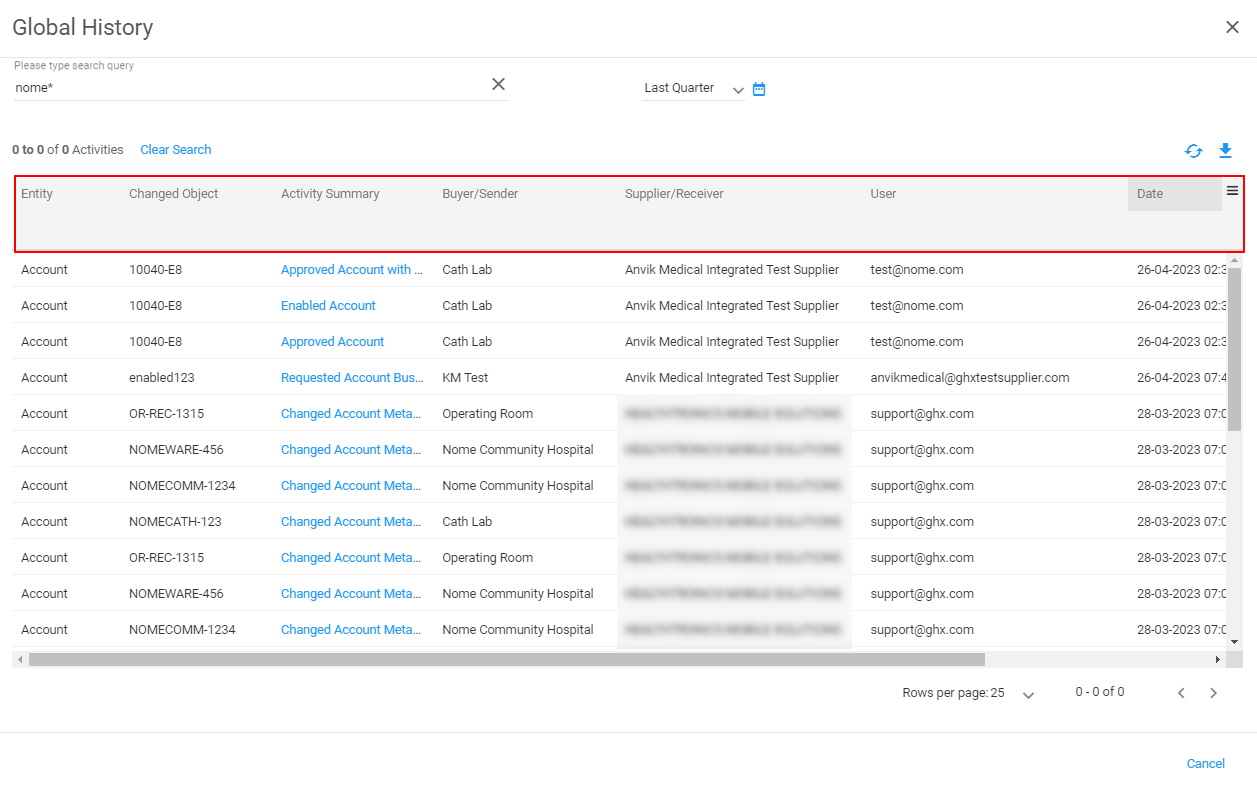
Task: Click the refresh activities icon
Action: 1193,151
